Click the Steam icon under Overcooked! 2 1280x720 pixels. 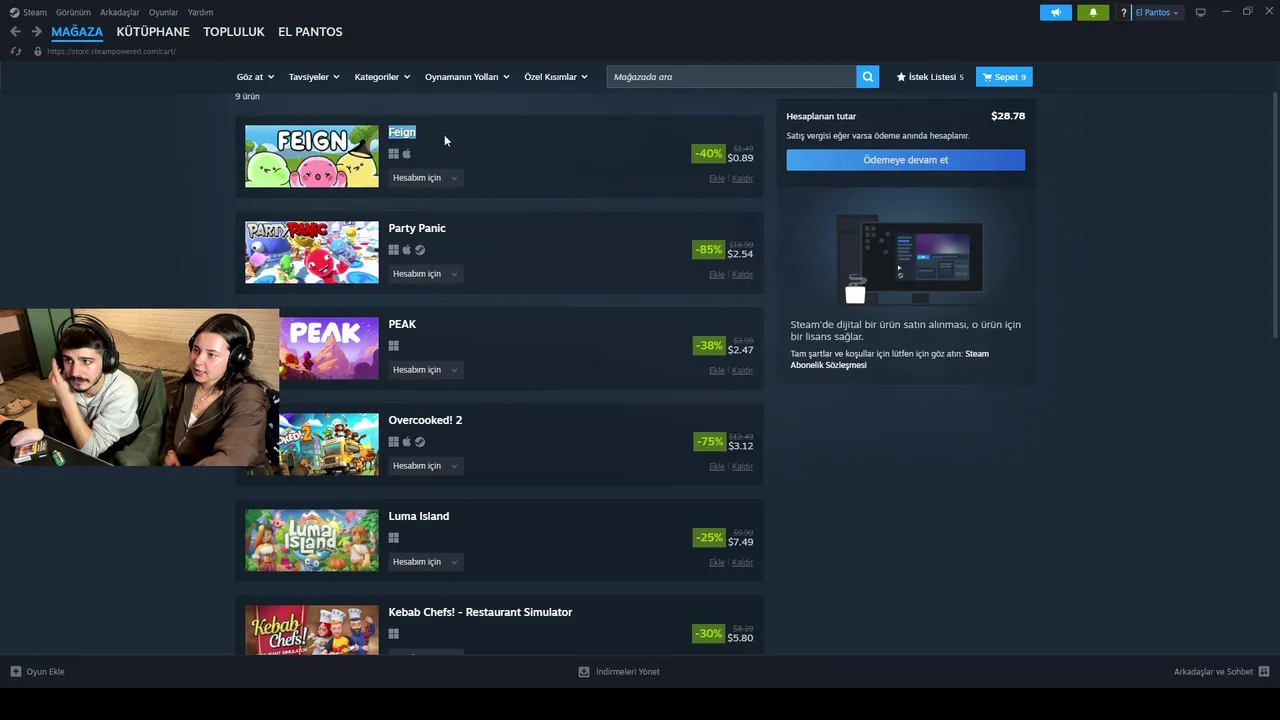pos(420,442)
